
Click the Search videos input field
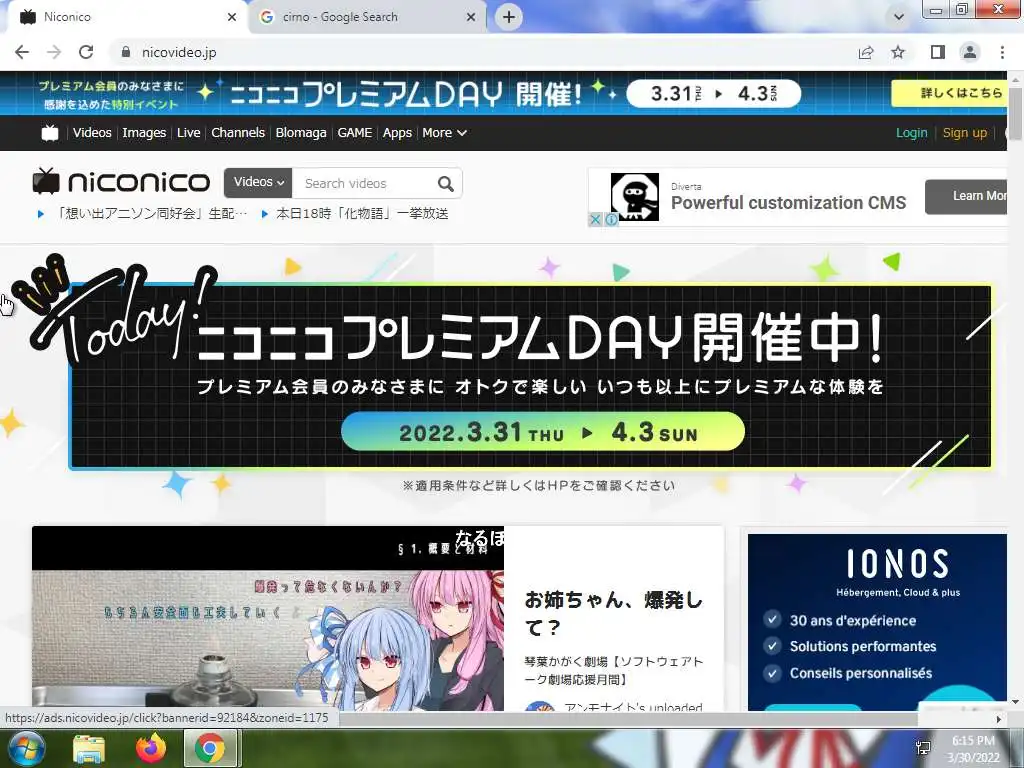tap(366, 184)
